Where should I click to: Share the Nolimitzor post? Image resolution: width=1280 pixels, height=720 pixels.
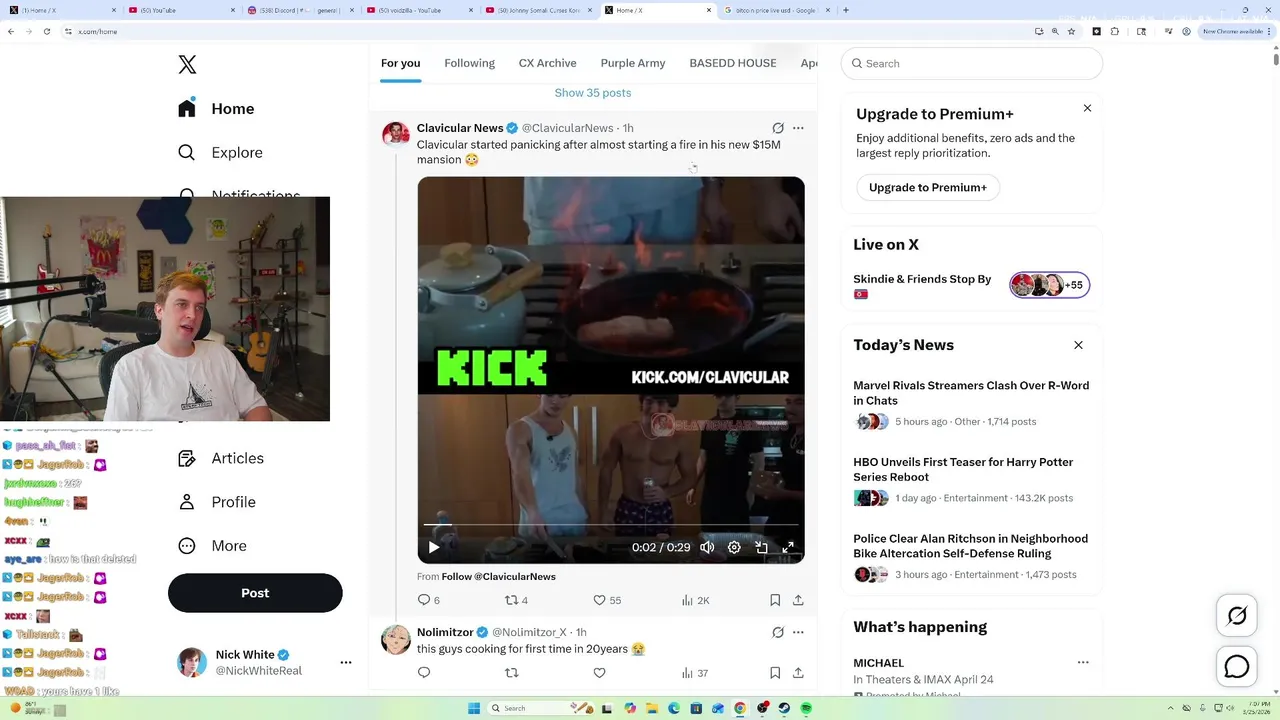798,673
